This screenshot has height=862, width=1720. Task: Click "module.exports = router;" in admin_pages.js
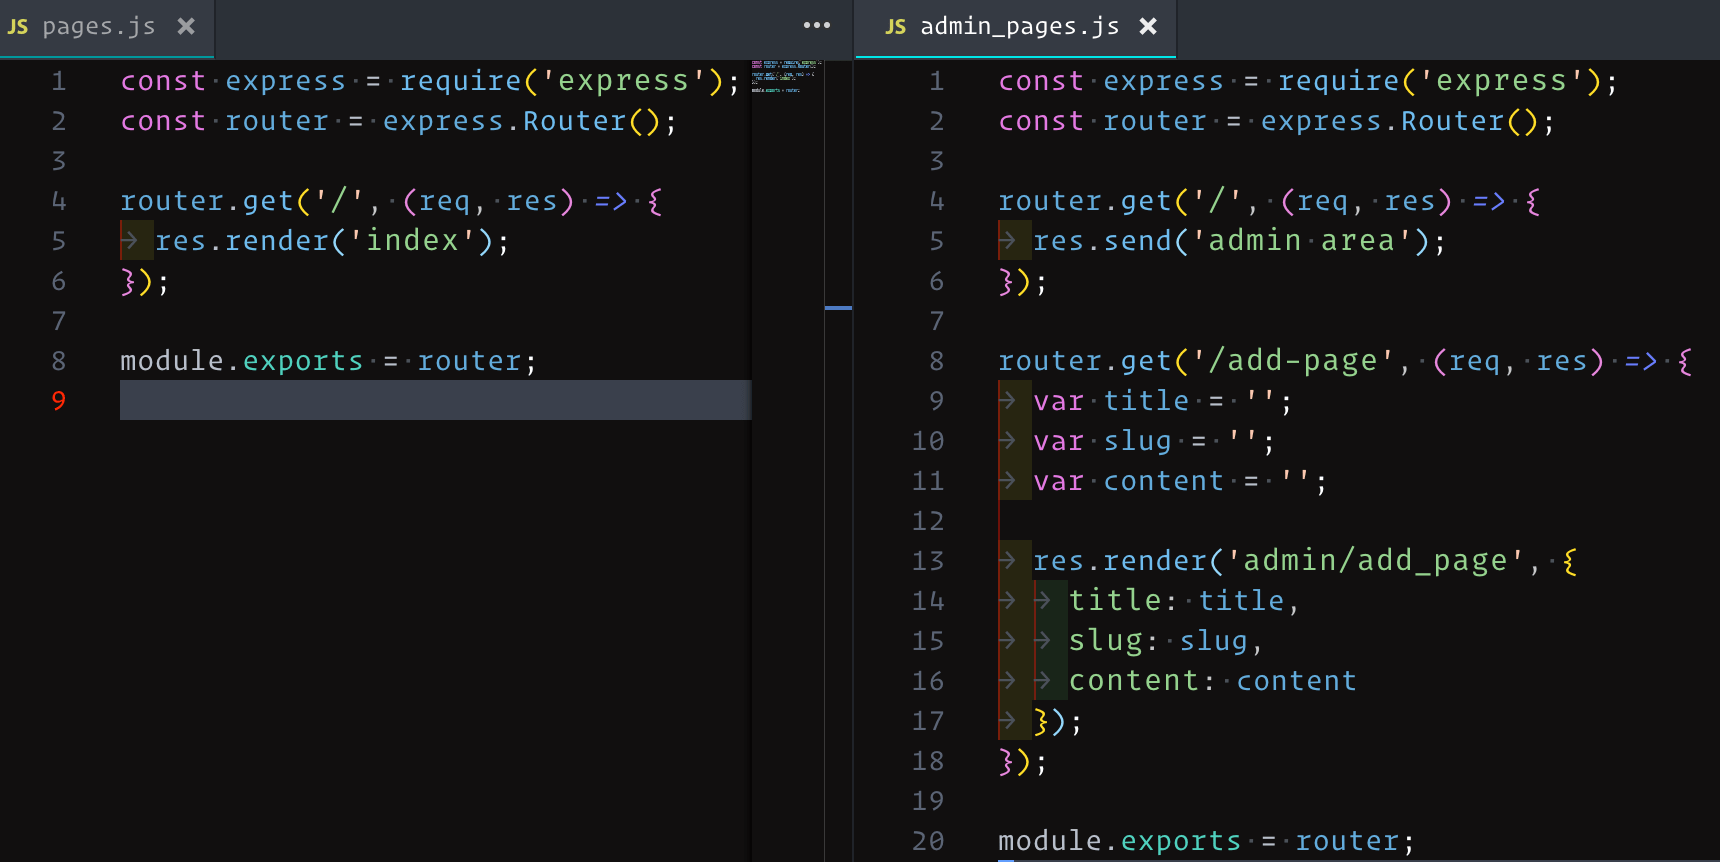pos(1207,841)
